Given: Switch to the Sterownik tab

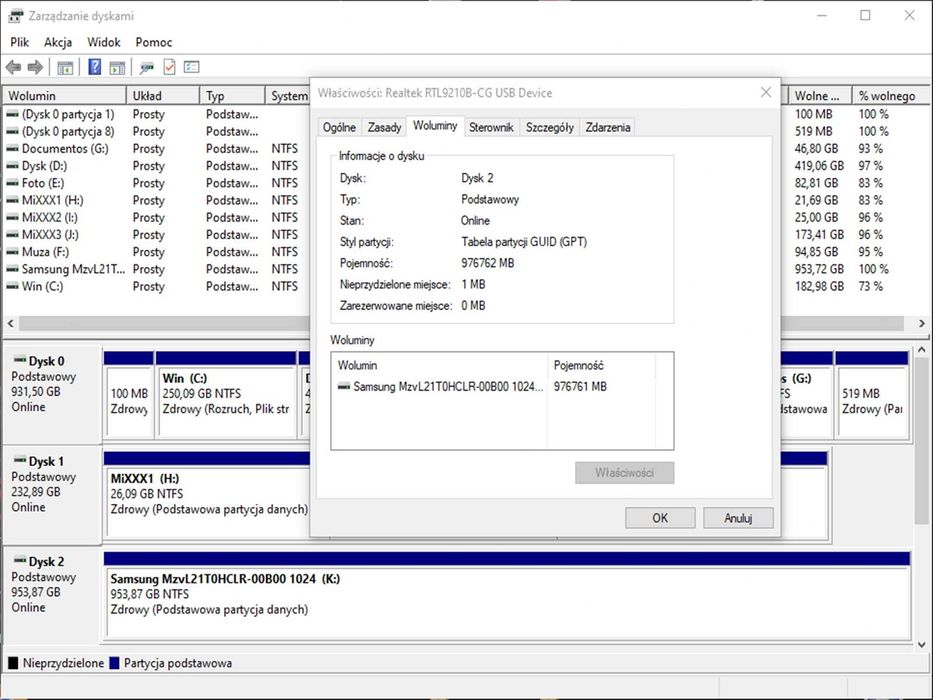Looking at the screenshot, I should 491,127.
